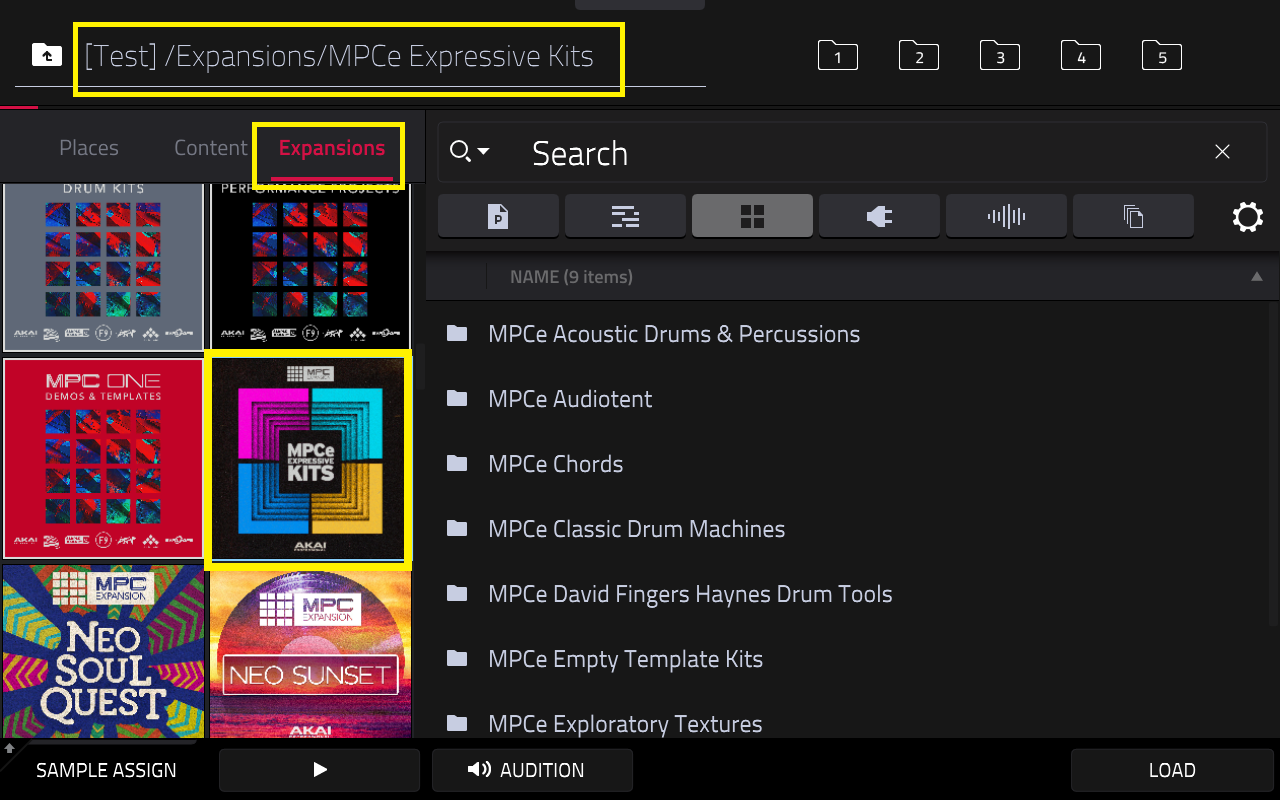Viewport: 1280px width, 800px height.
Task: Select the Drum Kits expansion thumbnail
Action: [x=103, y=267]
